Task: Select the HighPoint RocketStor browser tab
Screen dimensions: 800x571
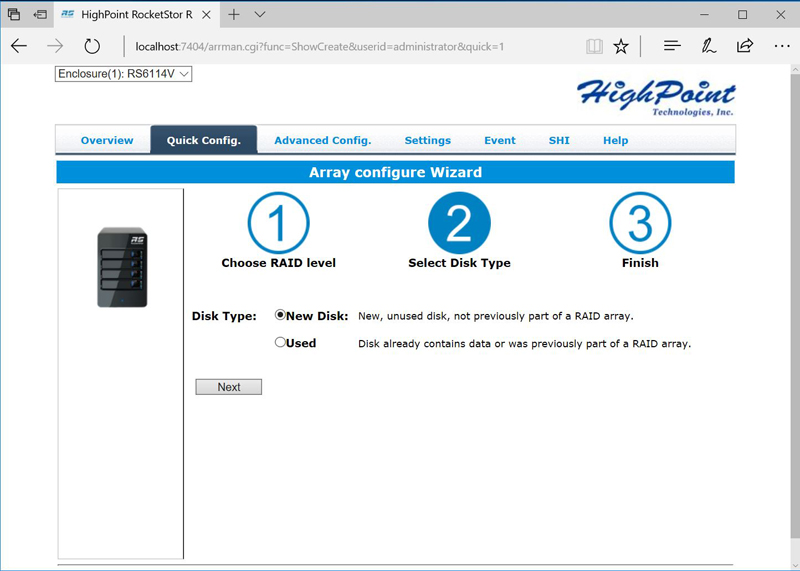Action: point(135,14)
